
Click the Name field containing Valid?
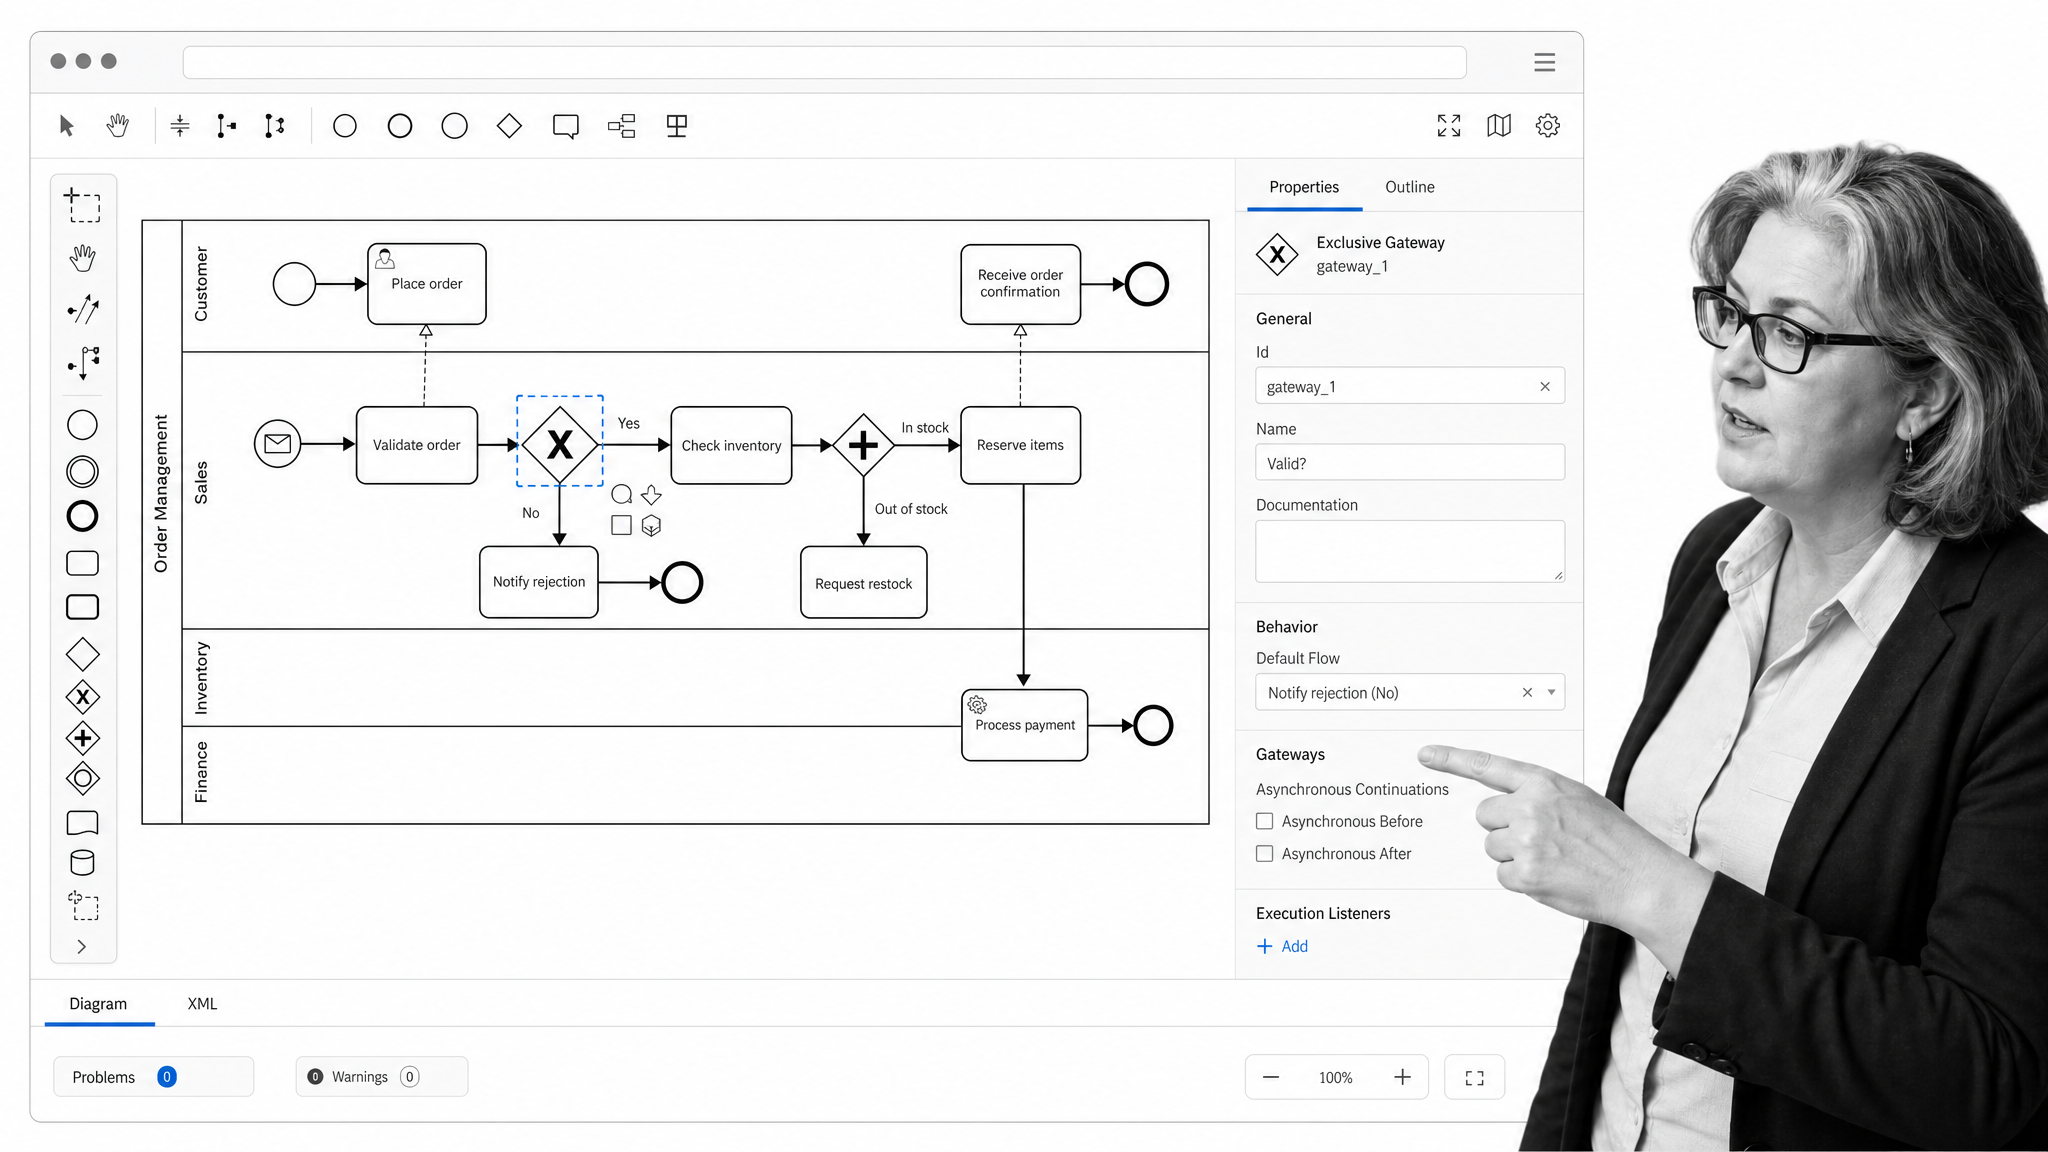(1410, 463)
